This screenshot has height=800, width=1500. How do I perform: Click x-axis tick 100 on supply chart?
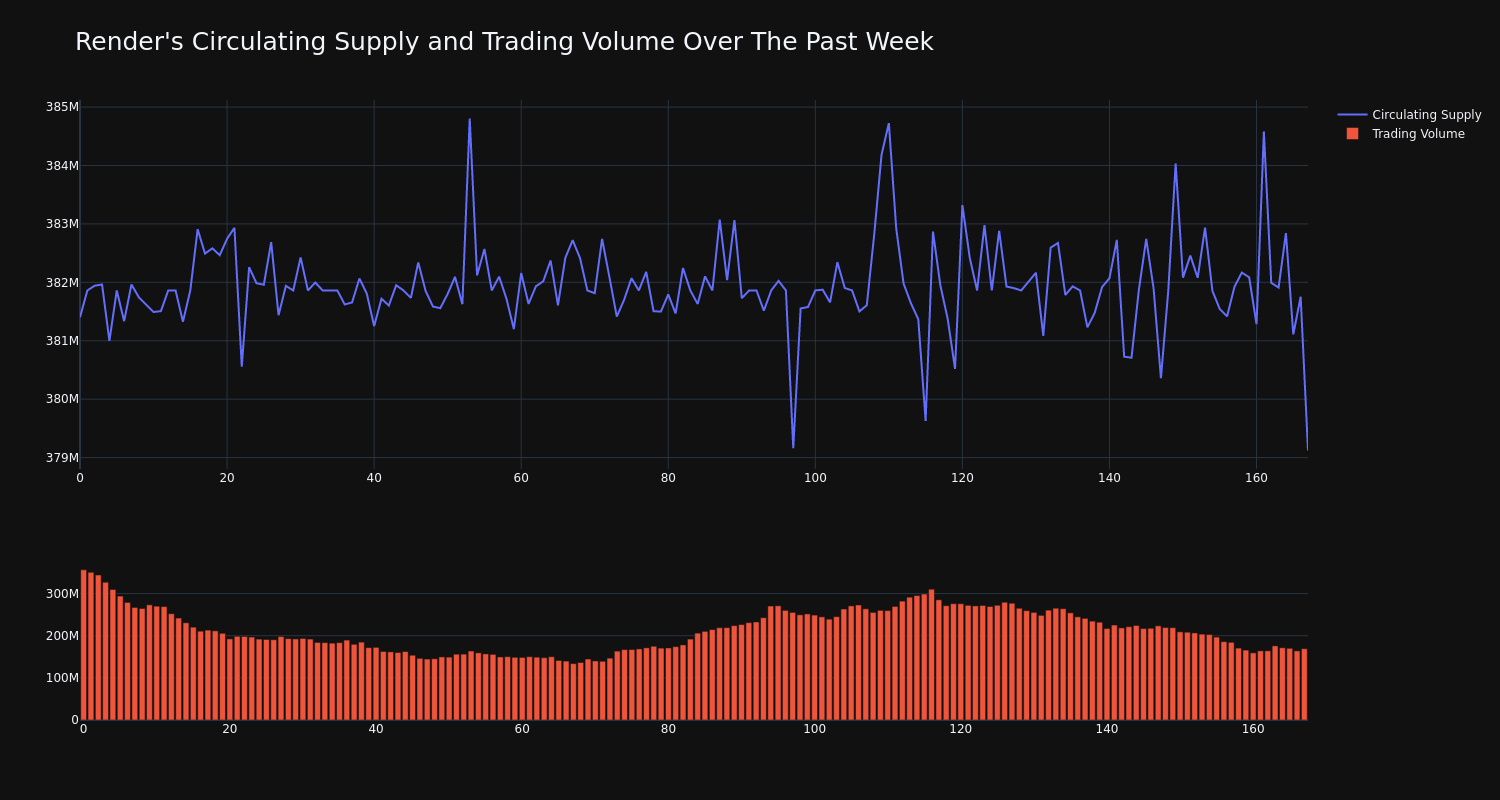click(815, 478)
